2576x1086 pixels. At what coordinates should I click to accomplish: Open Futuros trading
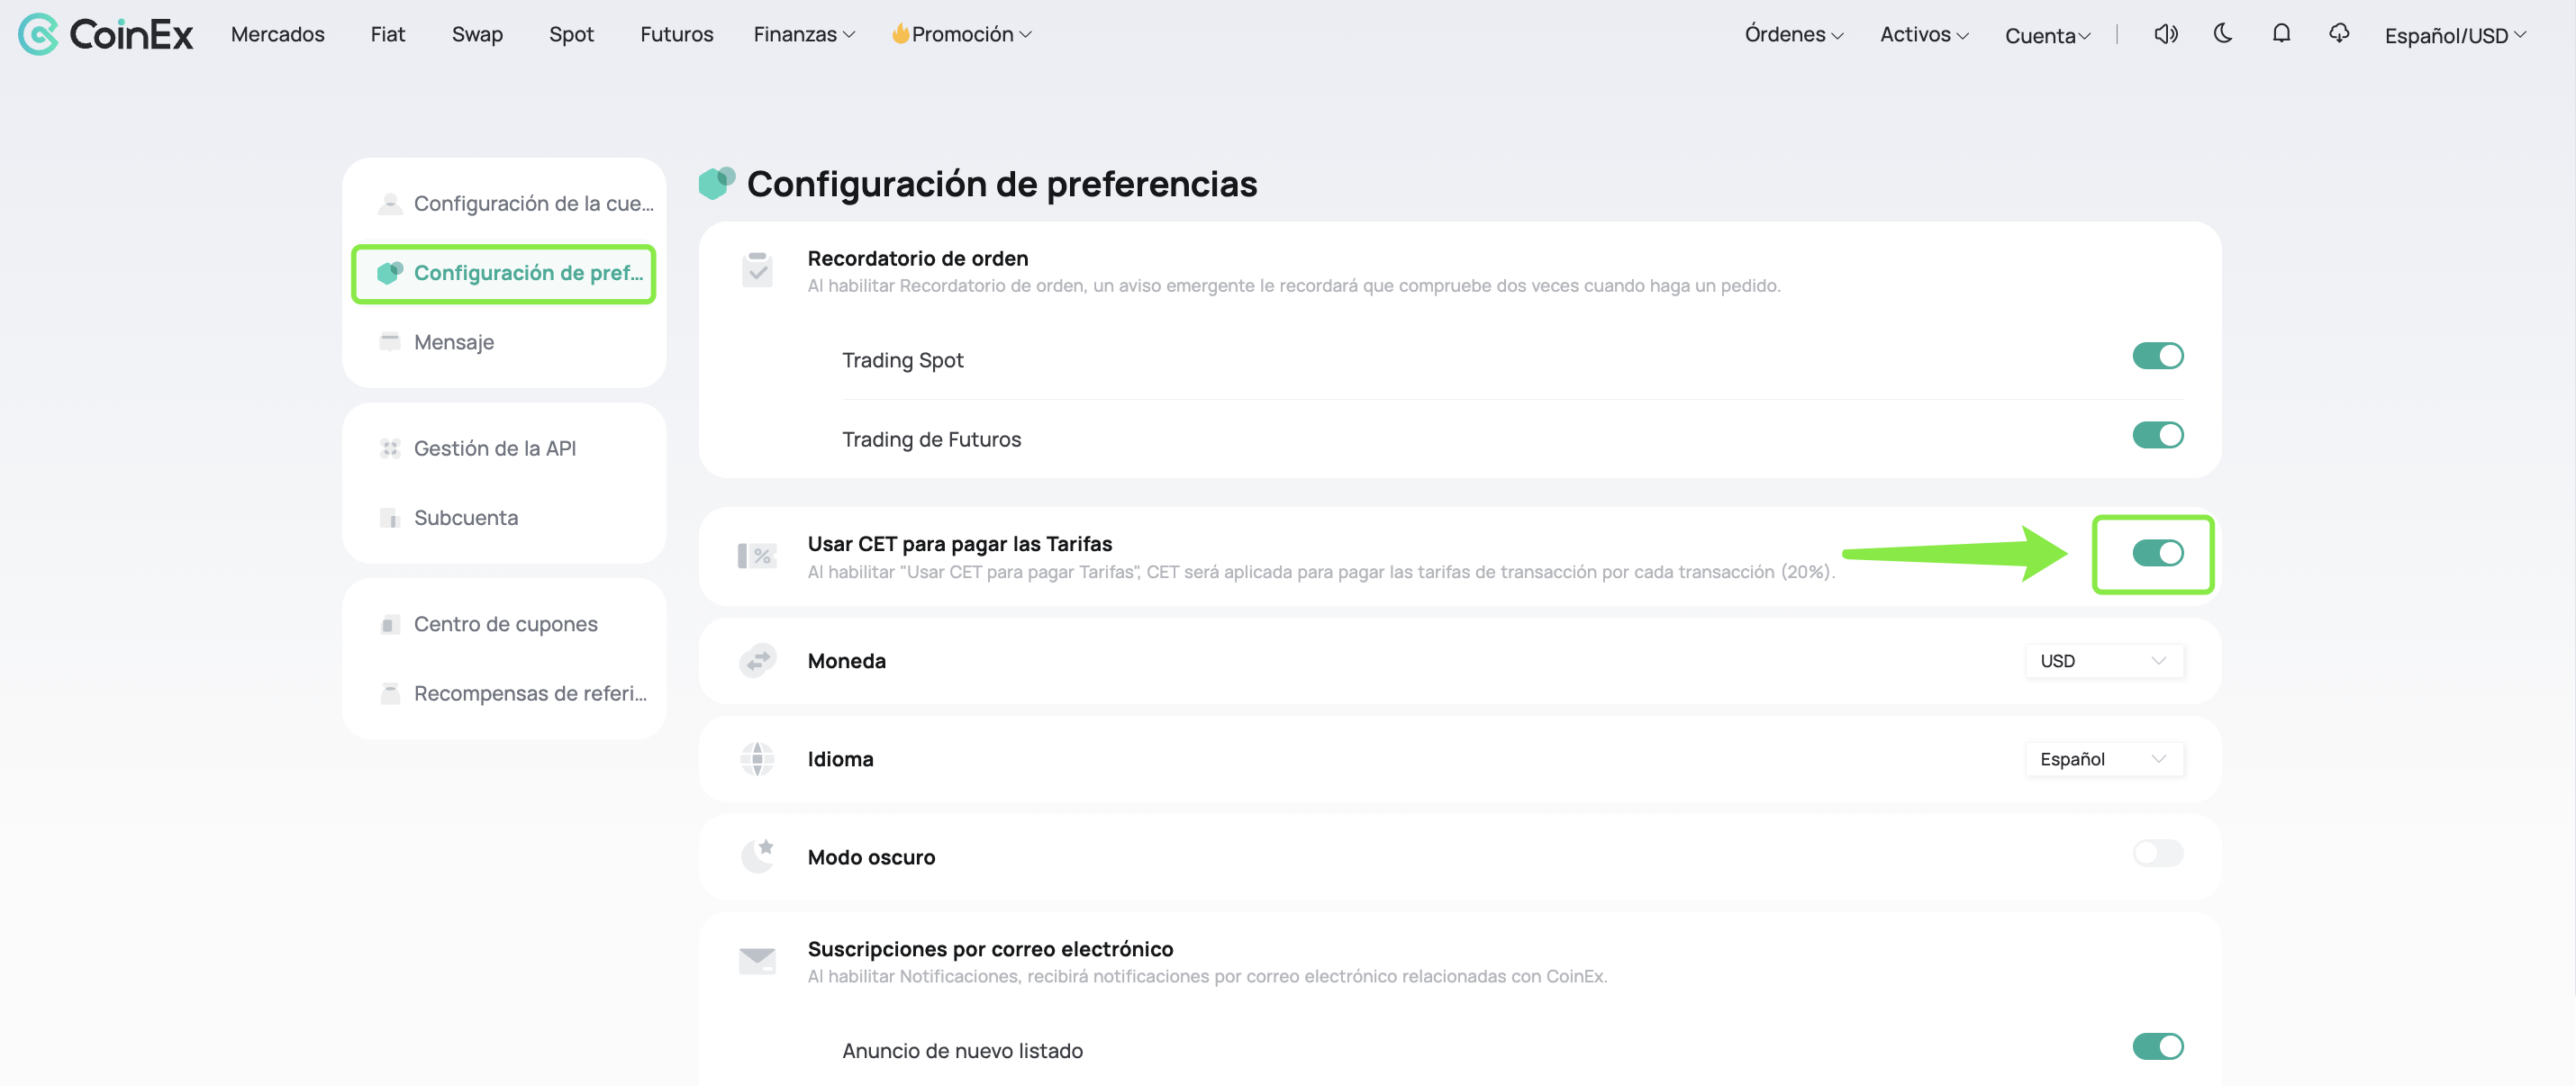(676, 34)
